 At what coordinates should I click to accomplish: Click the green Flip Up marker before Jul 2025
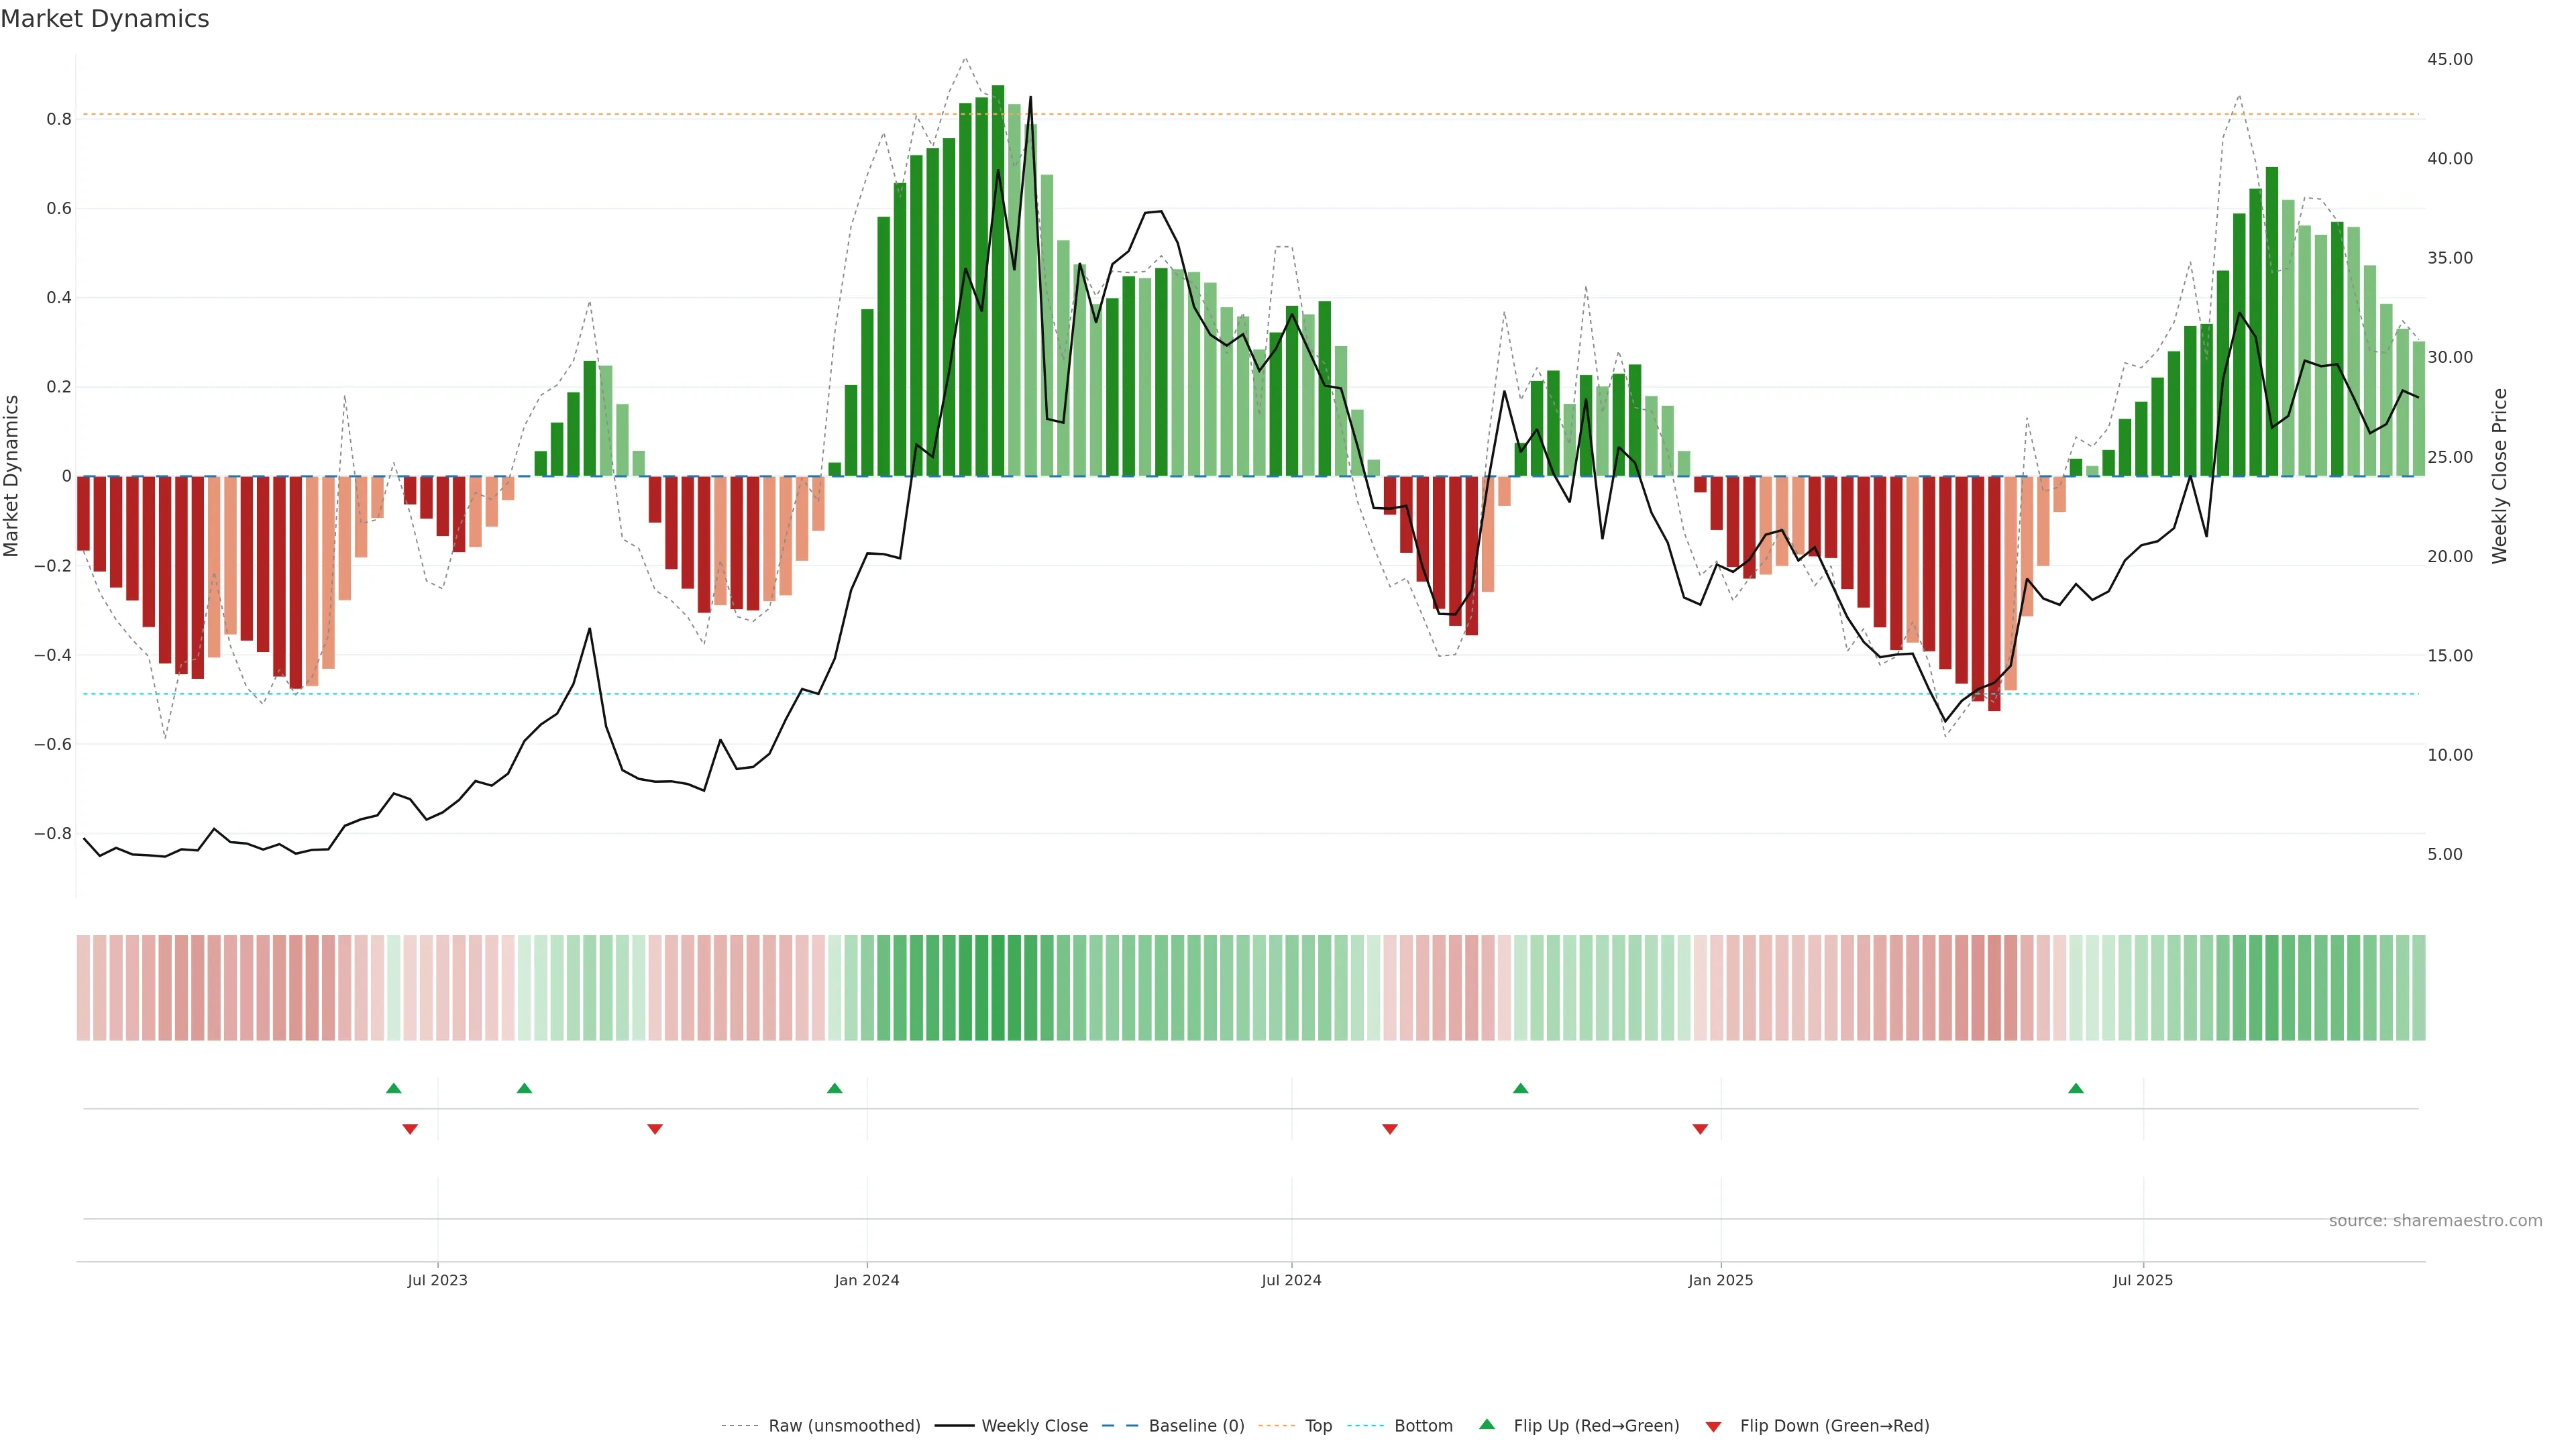(x=2076, y=1088)
